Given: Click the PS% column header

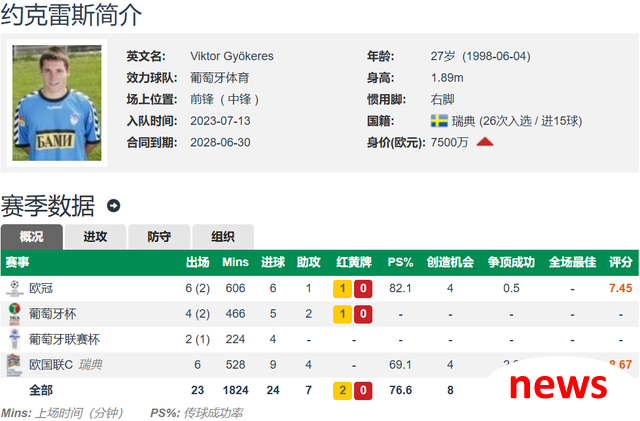Looking at the screenshot, I should pyautogui.click(x=400, y=262).
